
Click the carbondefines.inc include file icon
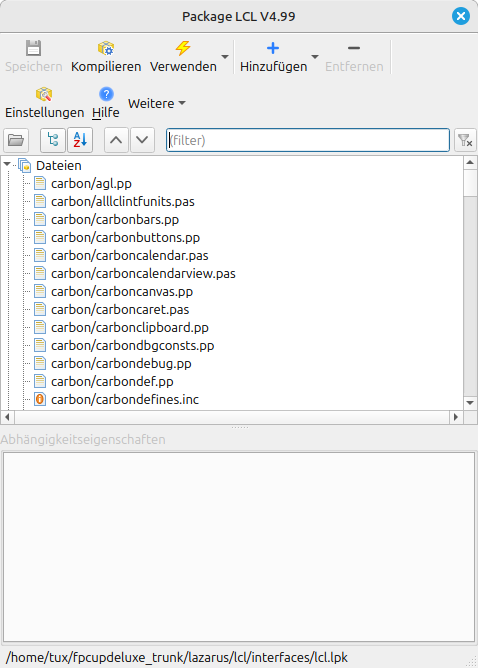[40, 400]
